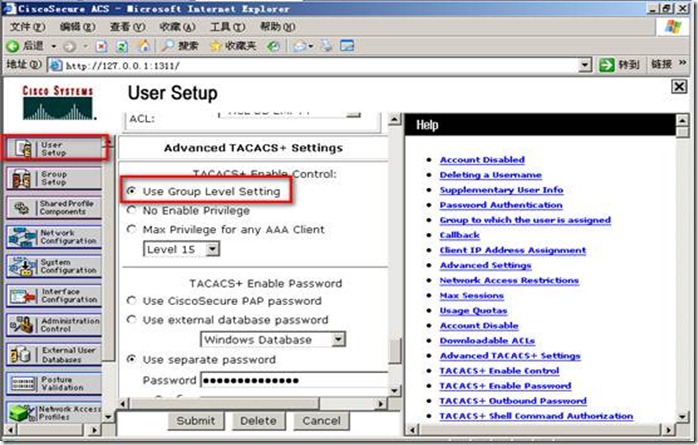Open the TACACS+ Enable Control help link

tap(499, 371)
